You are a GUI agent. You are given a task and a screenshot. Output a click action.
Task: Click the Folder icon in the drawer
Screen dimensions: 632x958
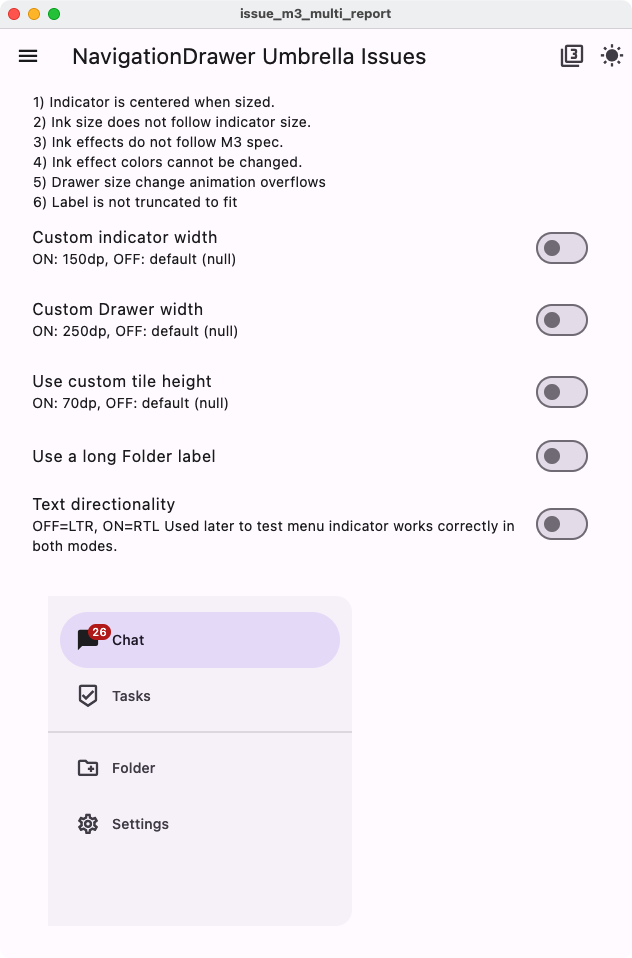tap(88, 768)
